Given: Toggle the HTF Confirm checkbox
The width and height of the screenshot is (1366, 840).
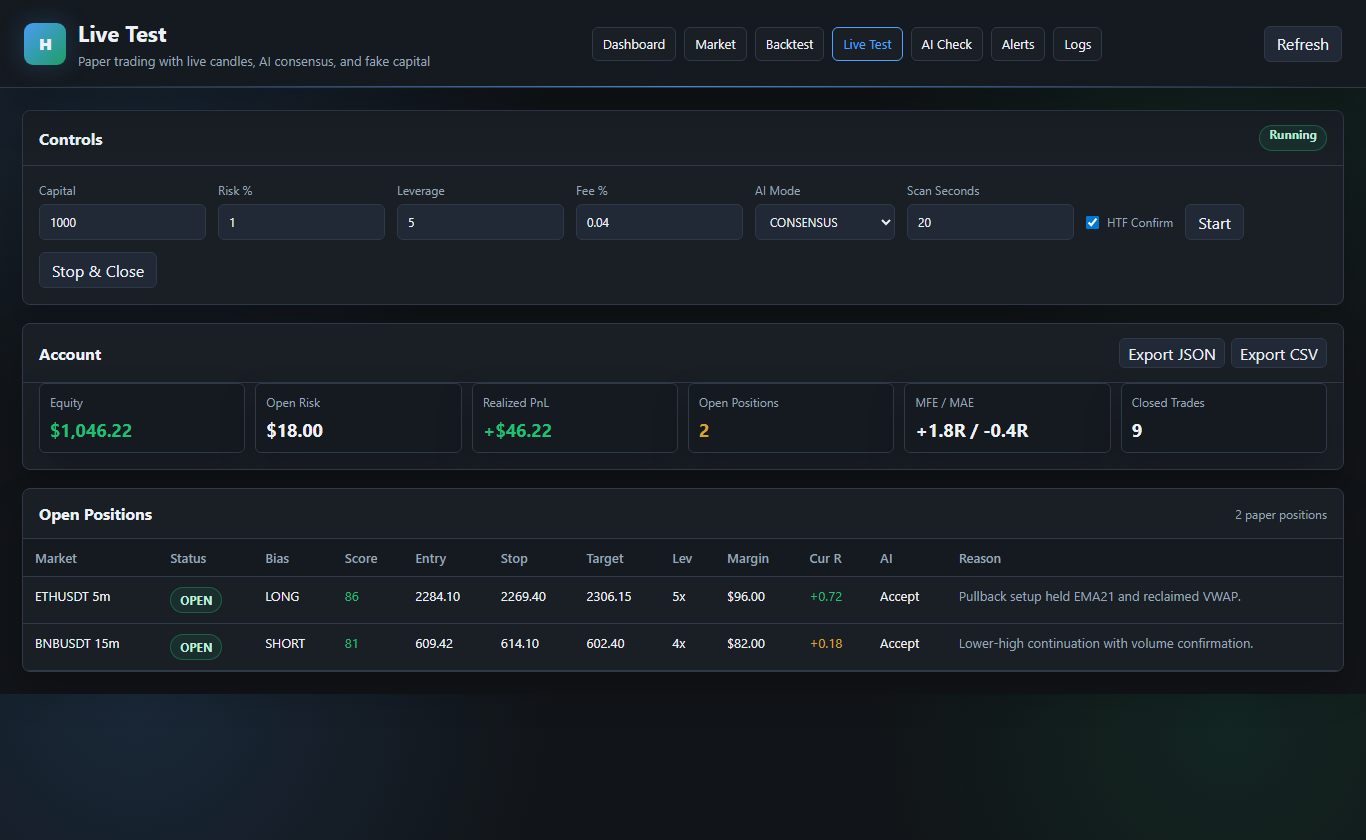Looking at the screenshot, I should pyautogui.click(x=1092, y=222).
